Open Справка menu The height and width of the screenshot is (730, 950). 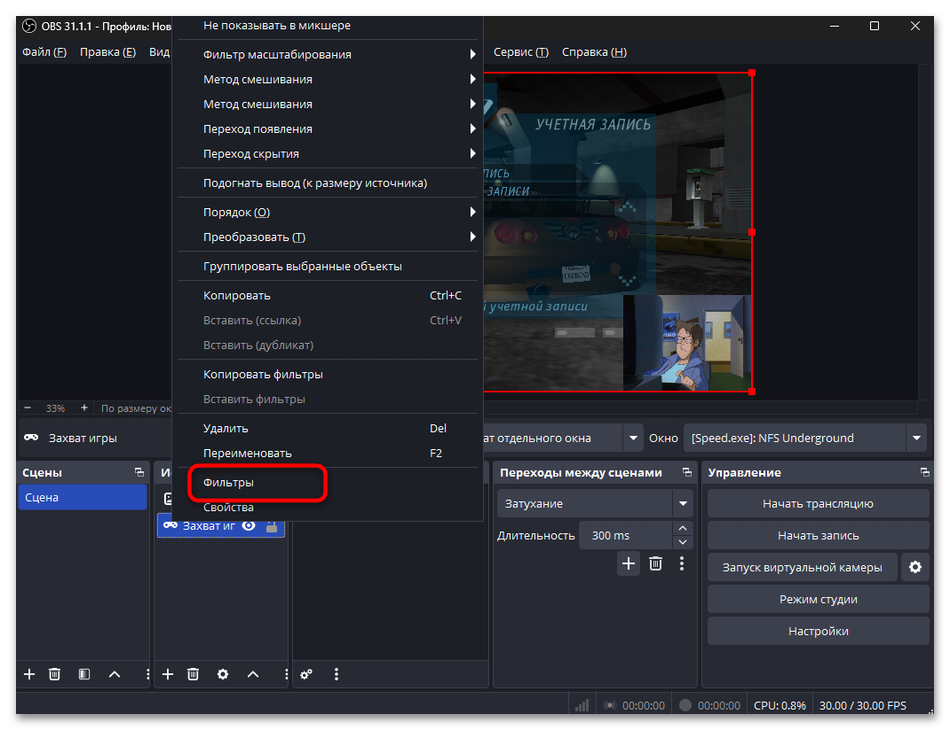[x=594, y=52]
